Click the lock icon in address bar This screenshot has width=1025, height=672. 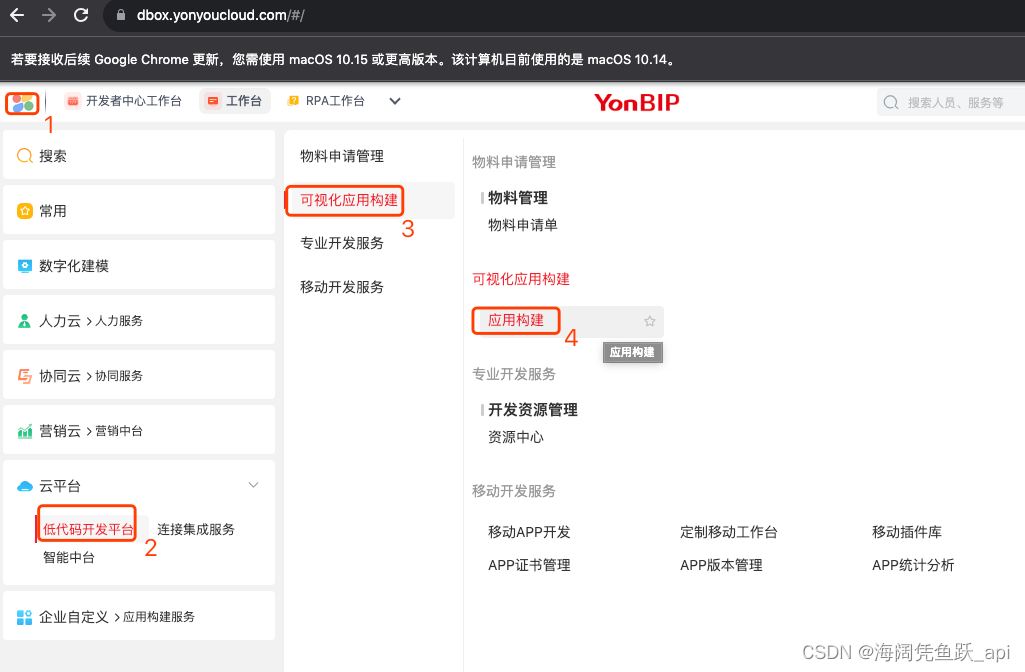coord(121,15)
